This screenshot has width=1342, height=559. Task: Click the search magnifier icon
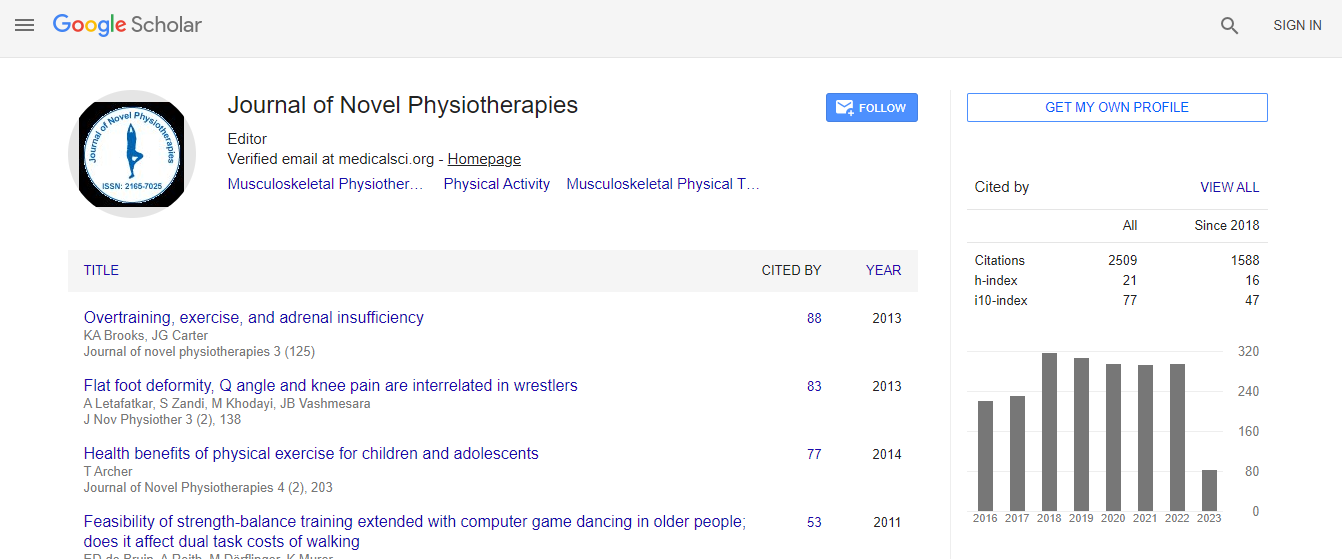1229,26
